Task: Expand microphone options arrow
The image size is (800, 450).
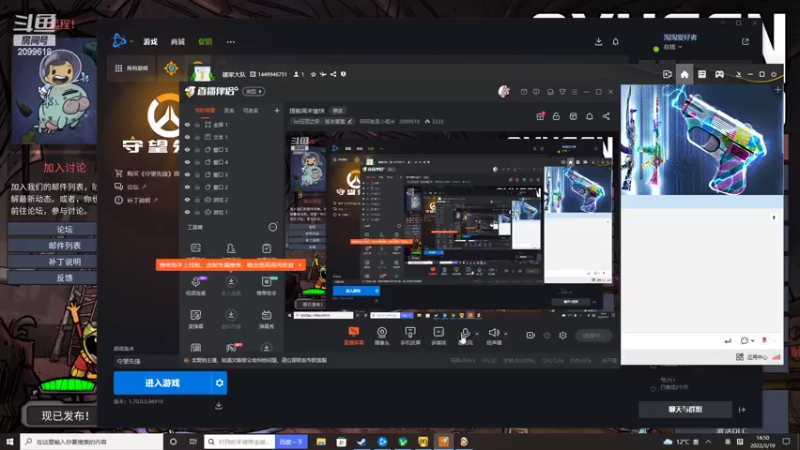Action: pos(477,334)
